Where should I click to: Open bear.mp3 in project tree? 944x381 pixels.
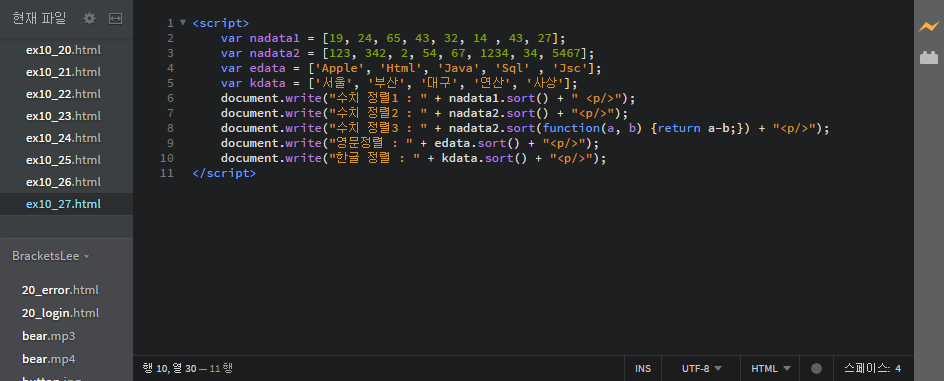click(x=48, y=336)
